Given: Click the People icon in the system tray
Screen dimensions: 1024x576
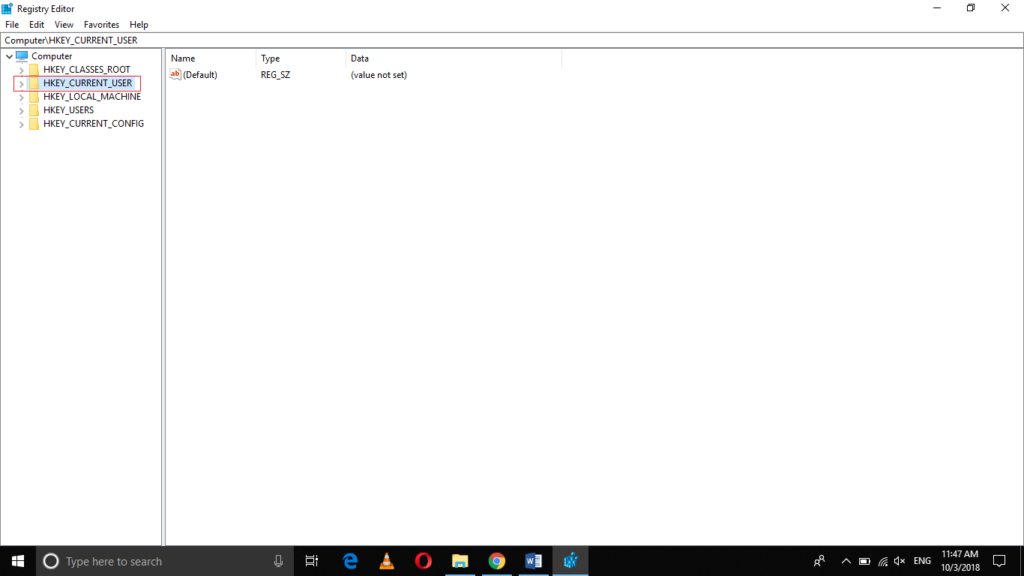Looking at the screenshot, I should (x=819, y=561).
